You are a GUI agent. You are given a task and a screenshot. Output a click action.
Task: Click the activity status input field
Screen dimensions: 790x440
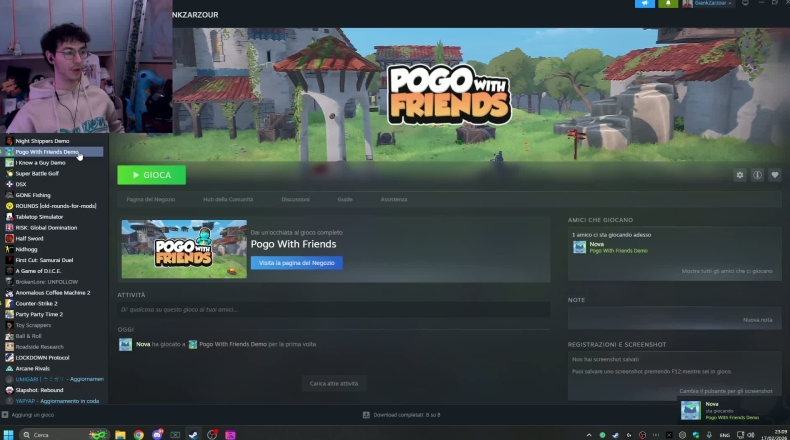click(333, 310)
